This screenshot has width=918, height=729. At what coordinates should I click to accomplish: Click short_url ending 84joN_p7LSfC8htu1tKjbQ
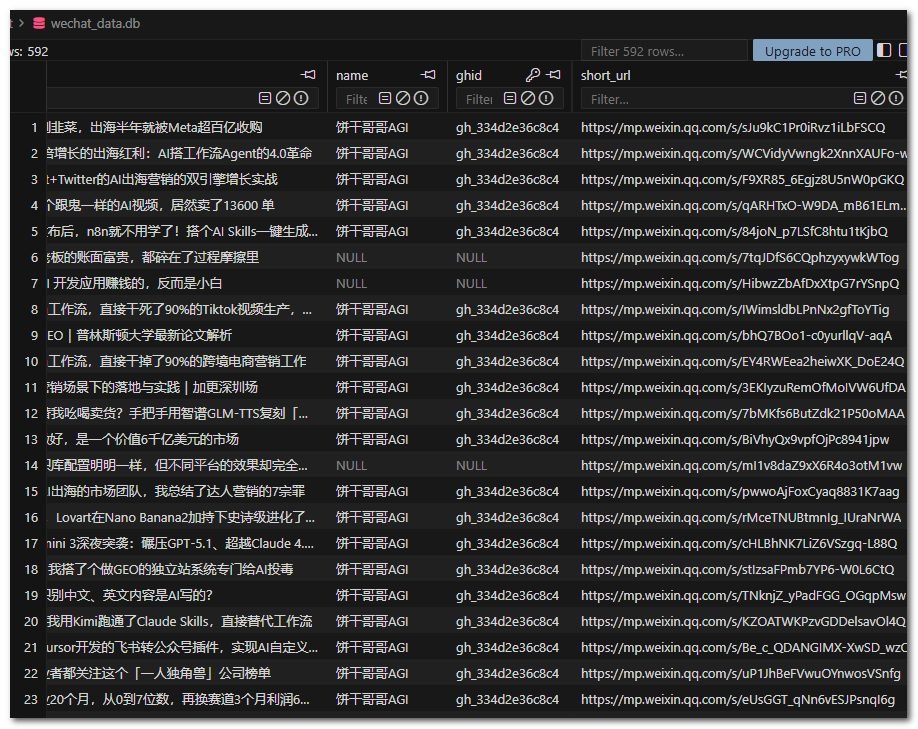[x=734, y=231]
